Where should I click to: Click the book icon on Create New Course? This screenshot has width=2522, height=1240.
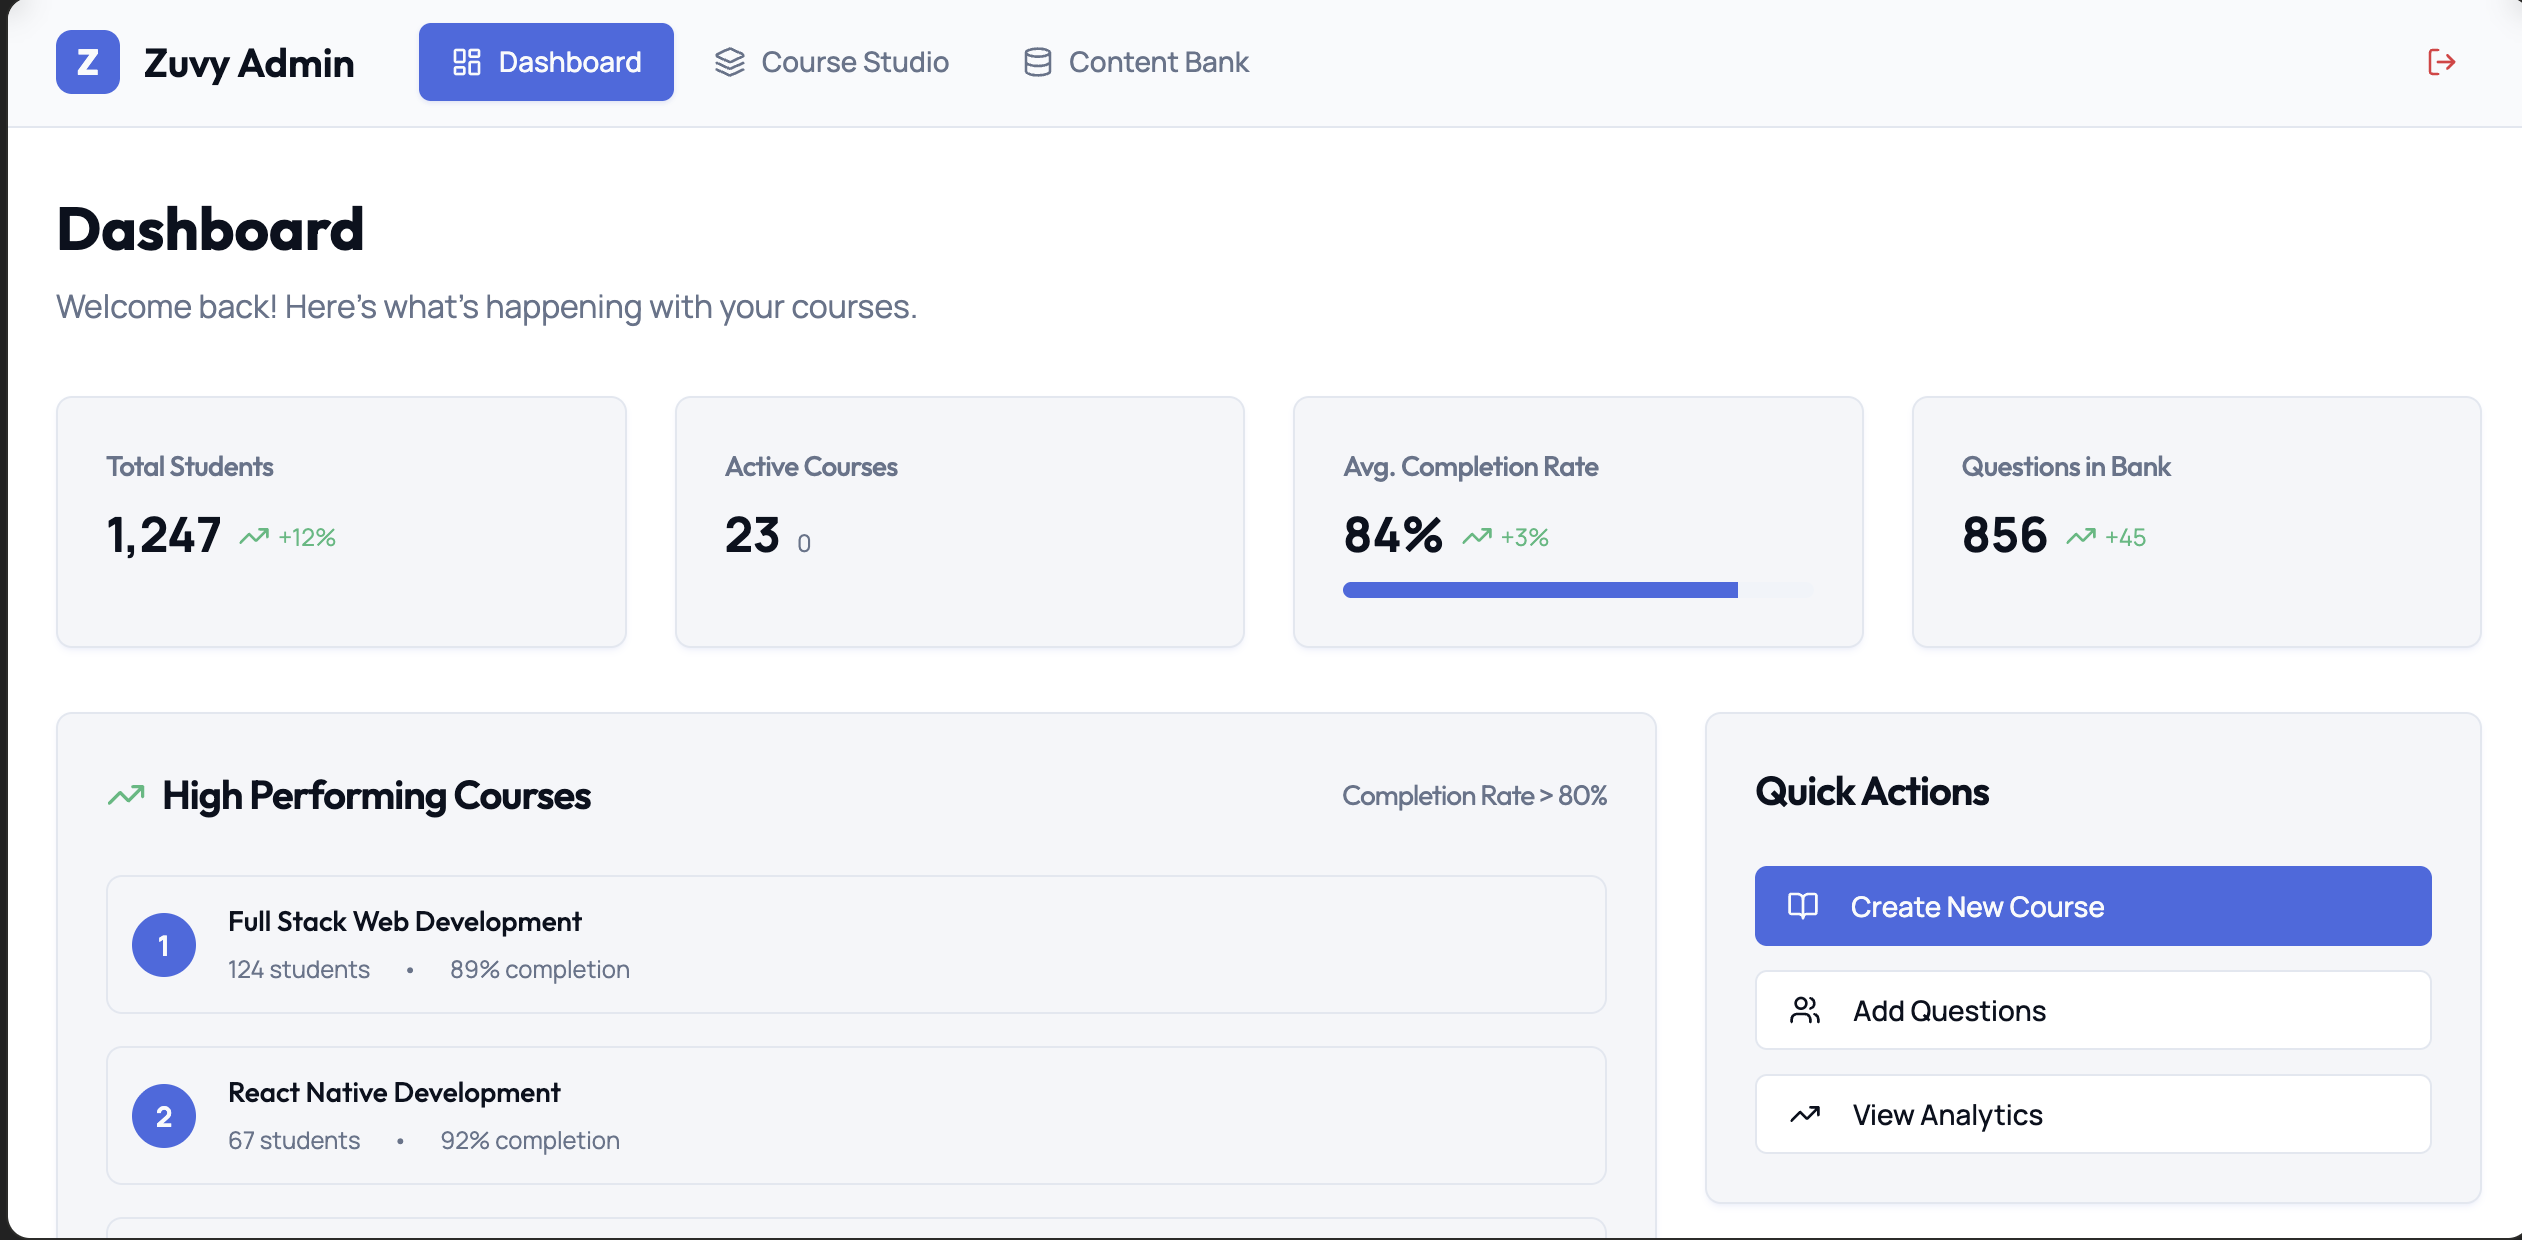pos(1803,906)
